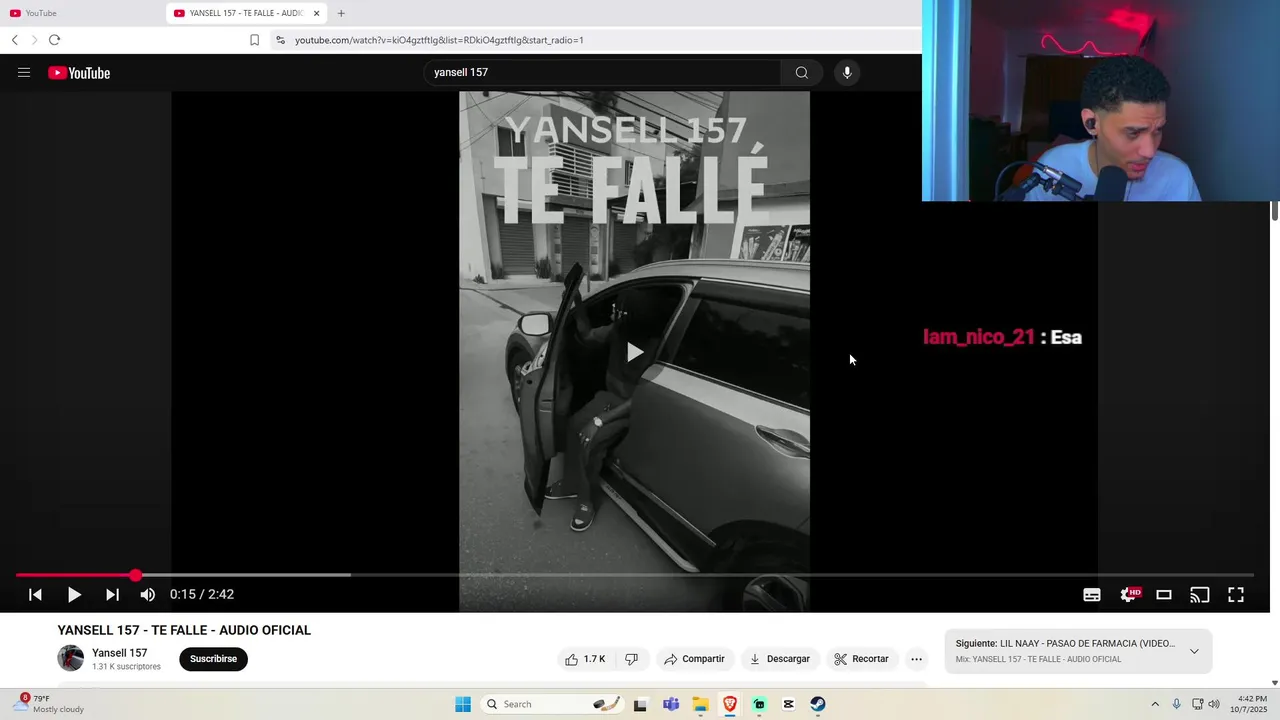Click the page vertical scrollbar thumb

point(1274,211)
